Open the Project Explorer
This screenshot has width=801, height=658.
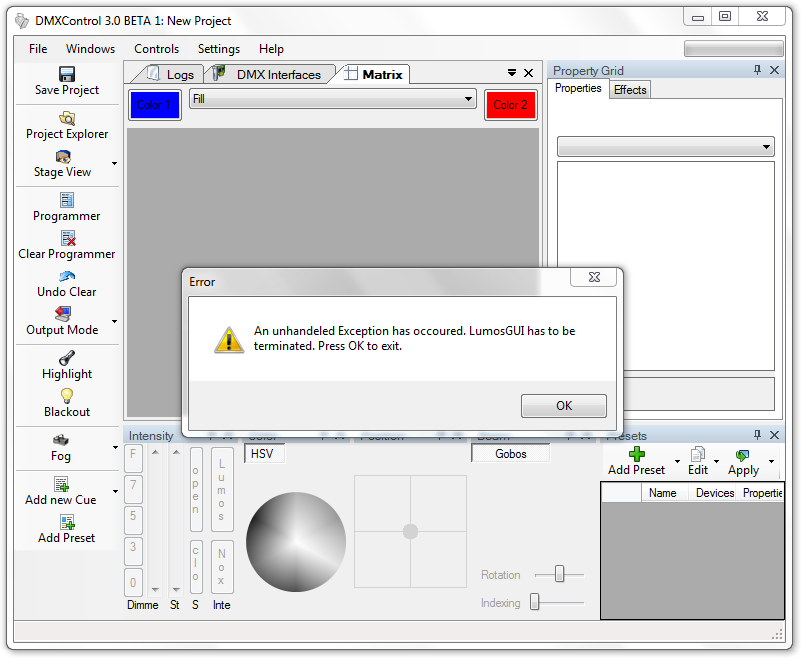pyautogui.click(x=67, y=118)
